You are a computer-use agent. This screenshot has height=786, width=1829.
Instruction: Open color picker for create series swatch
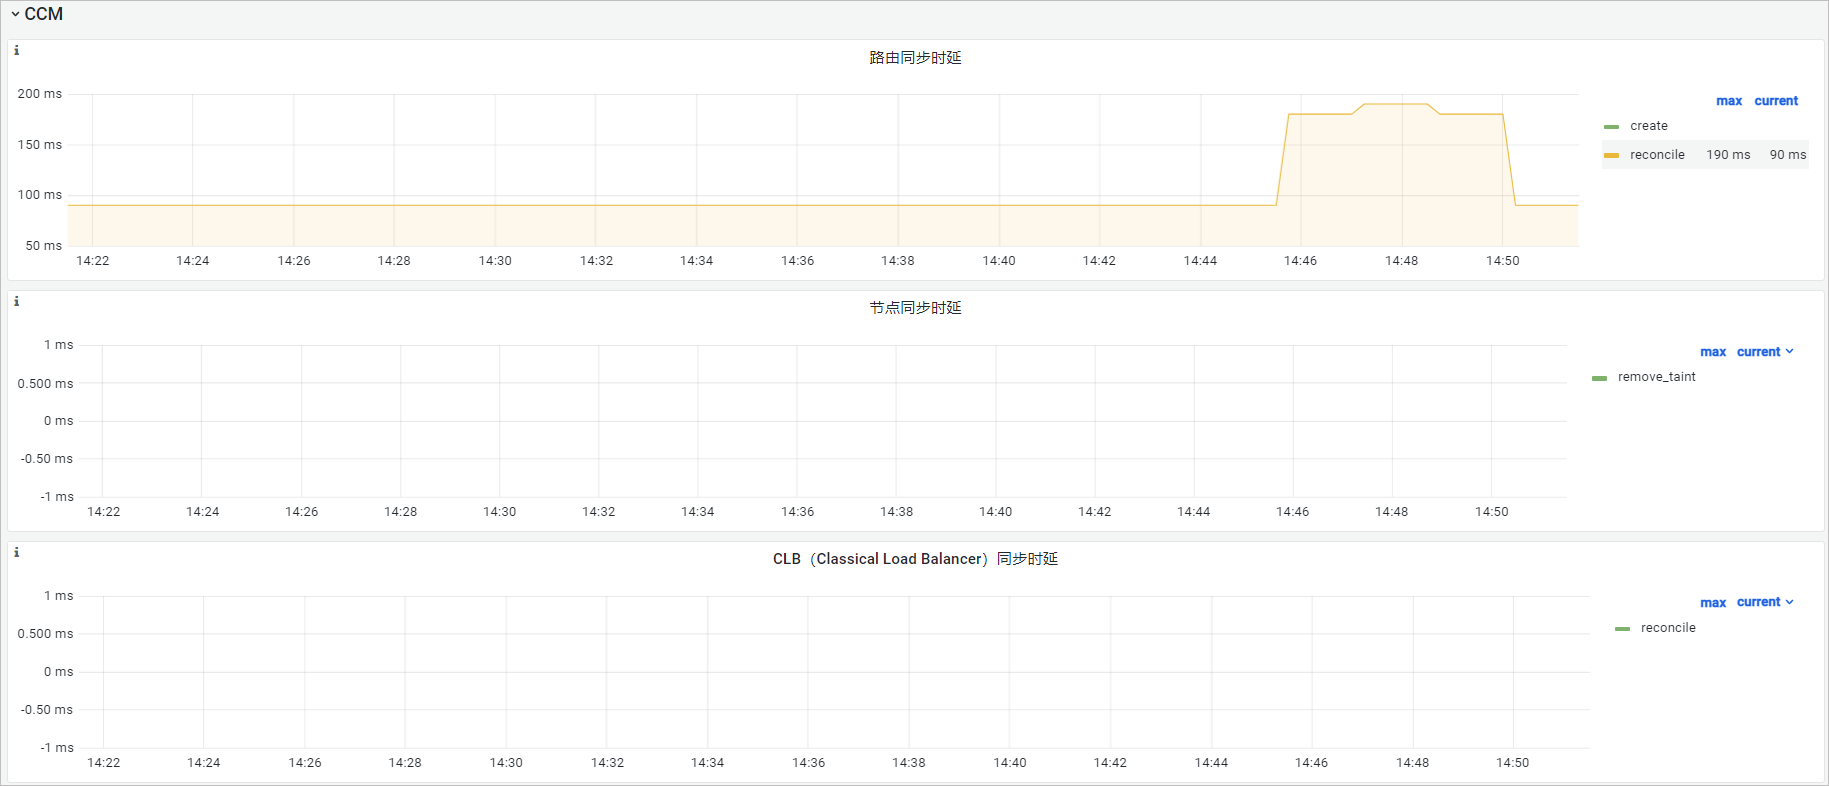coord(1611,127)
